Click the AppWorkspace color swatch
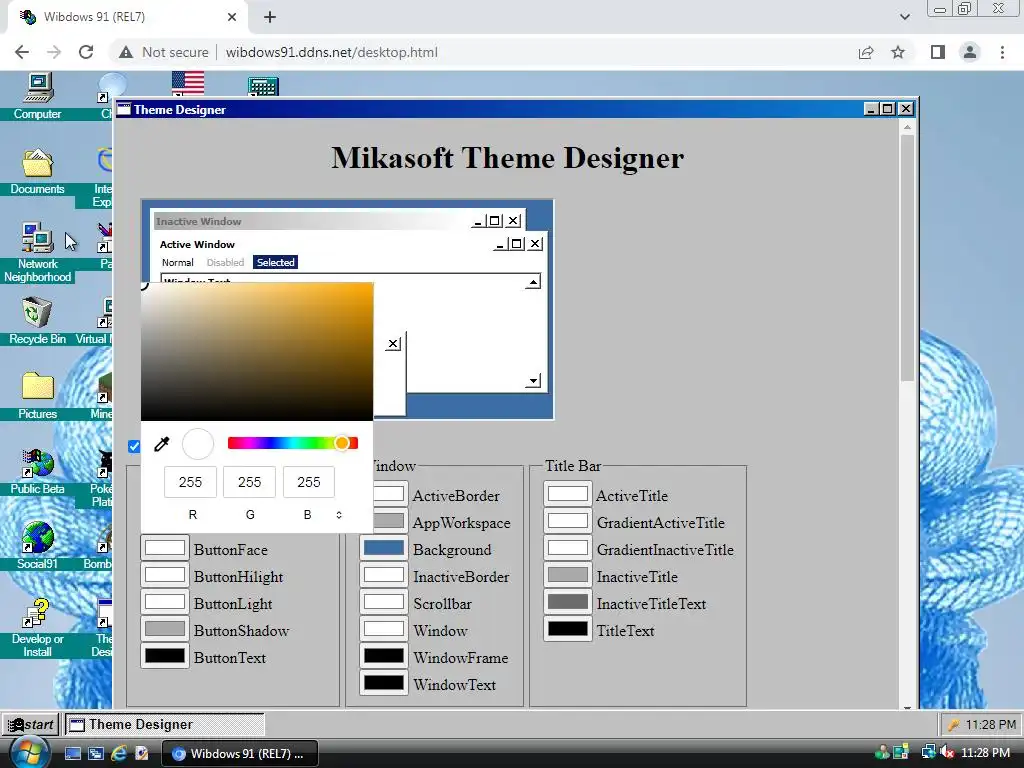Screen dimensions: 1024x768 pos(390,521)
